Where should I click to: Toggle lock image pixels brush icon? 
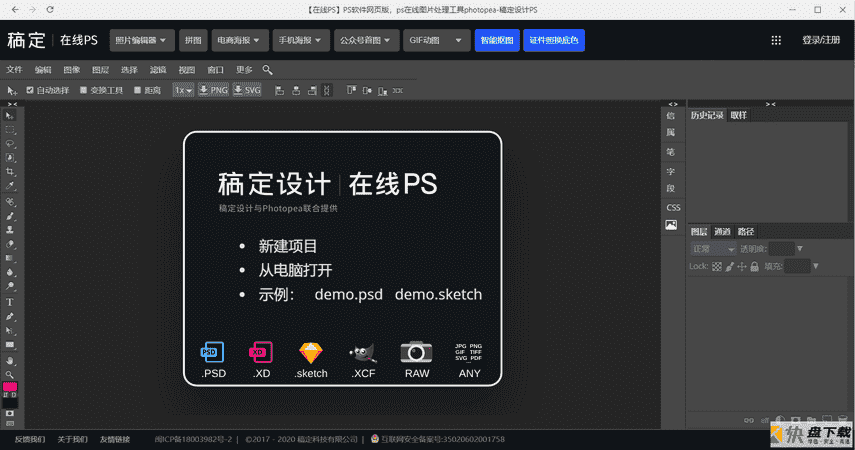coord(730,267)
